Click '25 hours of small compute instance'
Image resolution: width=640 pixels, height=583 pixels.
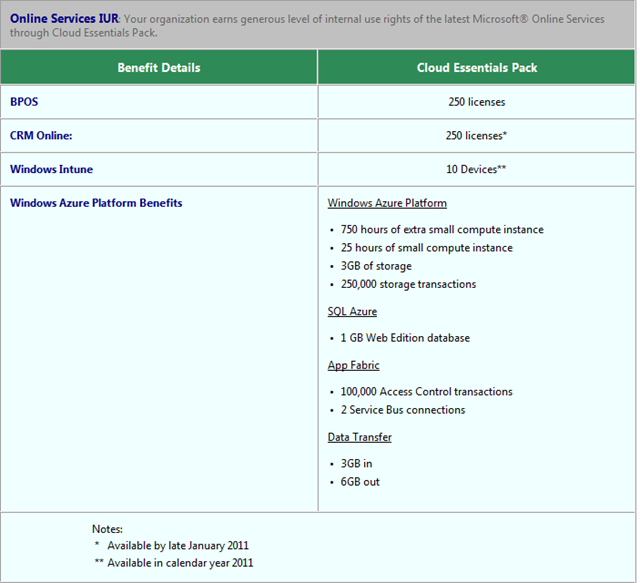click(427, 248)
